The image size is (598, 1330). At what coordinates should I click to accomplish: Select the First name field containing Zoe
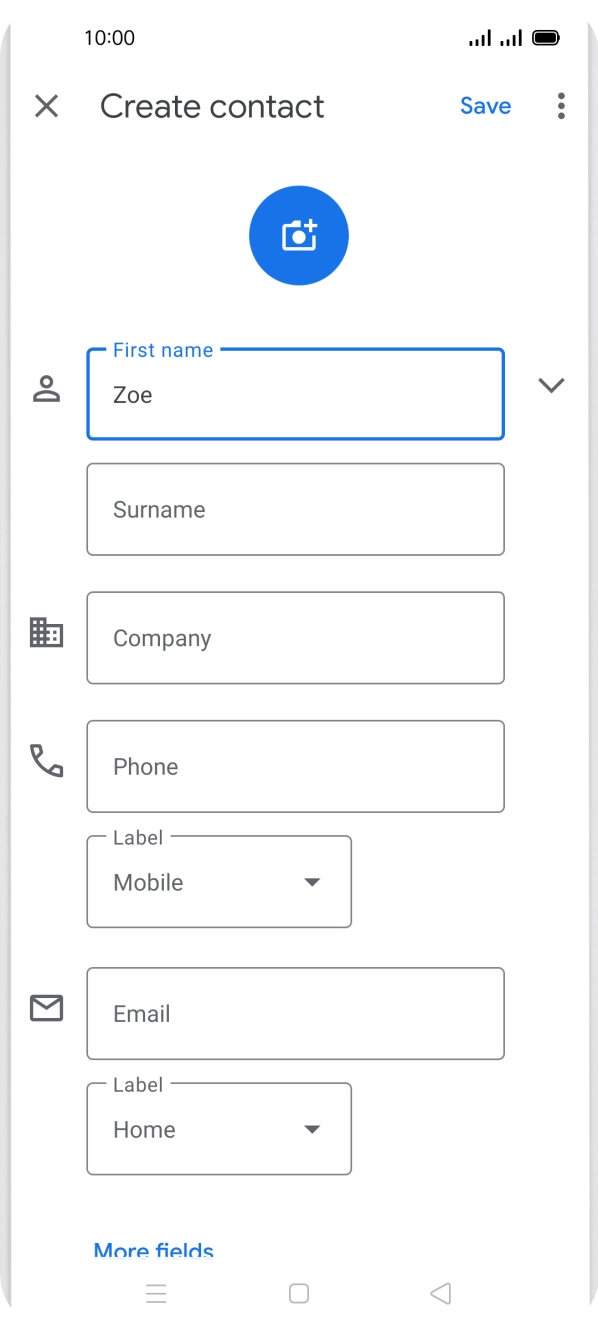coord(295,394)
